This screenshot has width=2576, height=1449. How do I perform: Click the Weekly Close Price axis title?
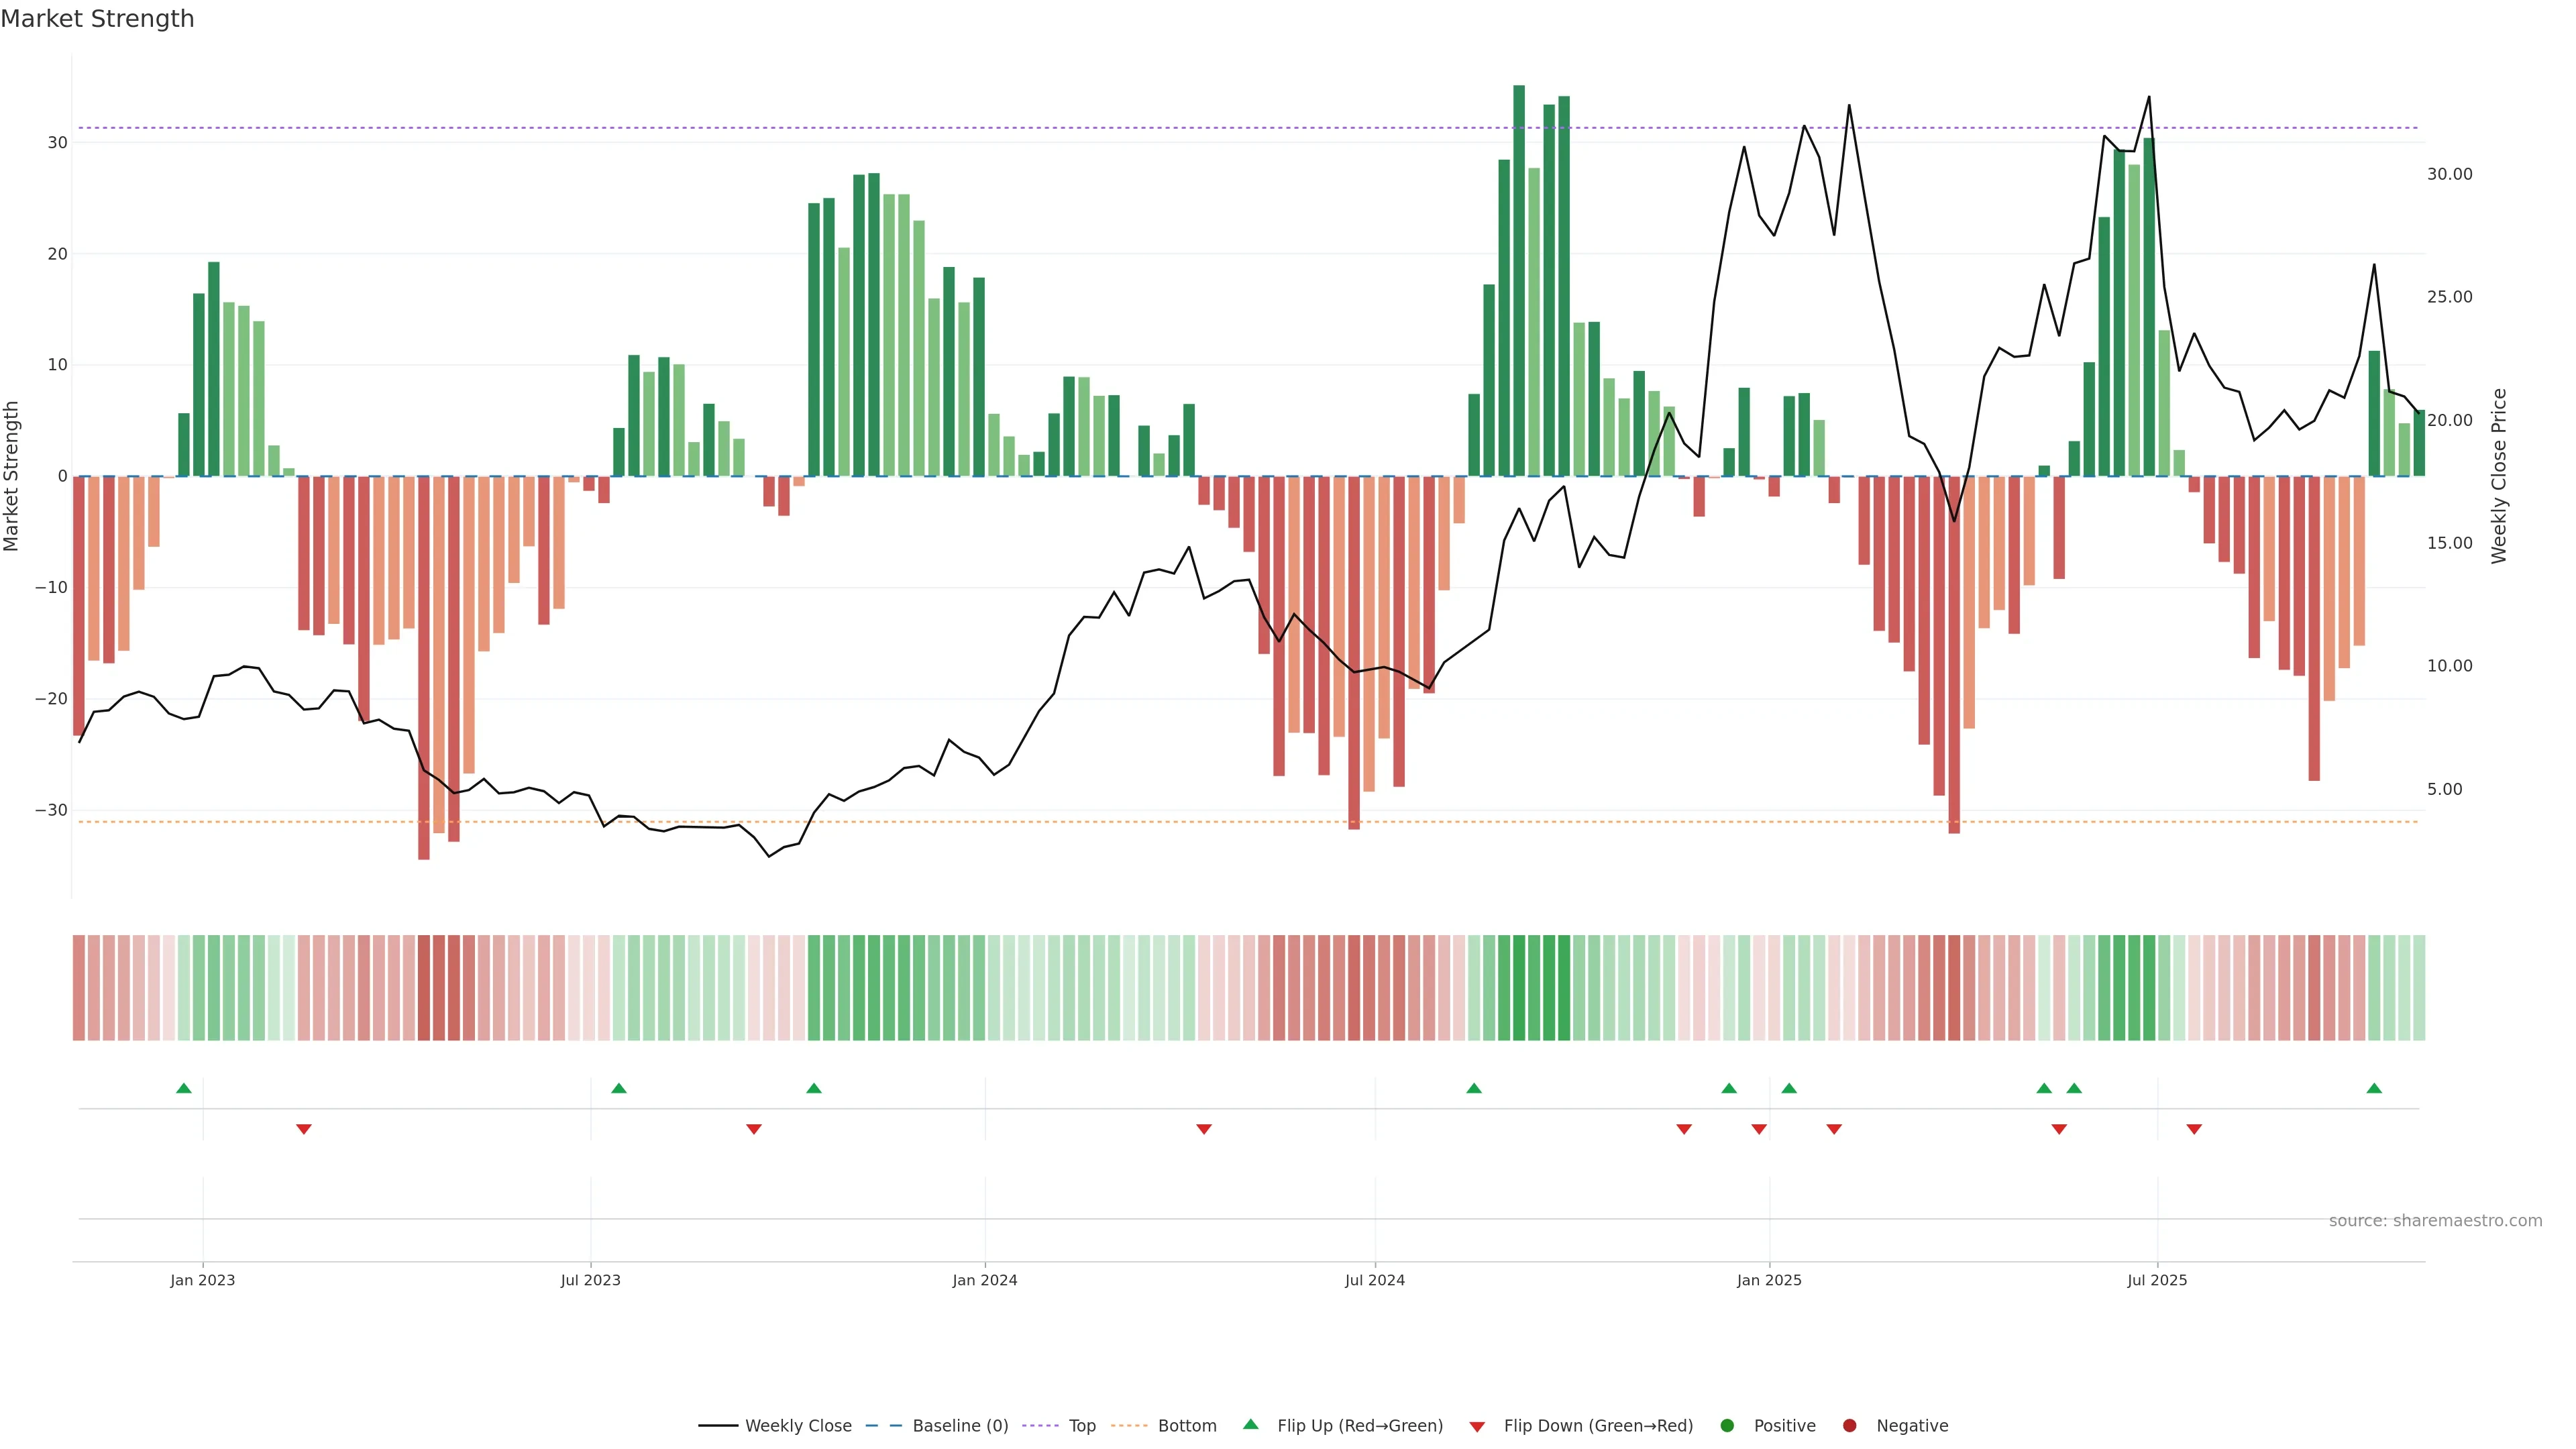point(2499,476)
